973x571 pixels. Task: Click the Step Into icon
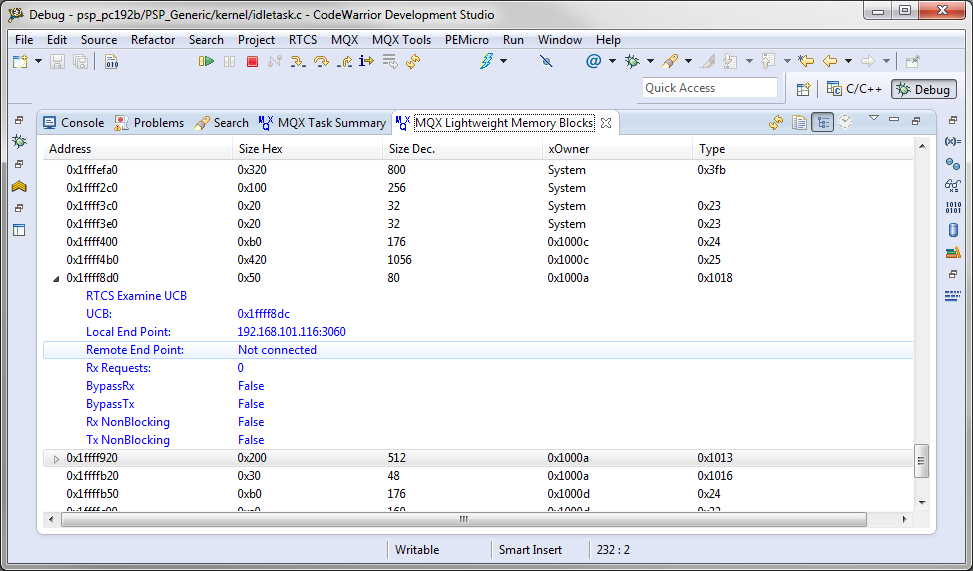click(x=298, y=62)
